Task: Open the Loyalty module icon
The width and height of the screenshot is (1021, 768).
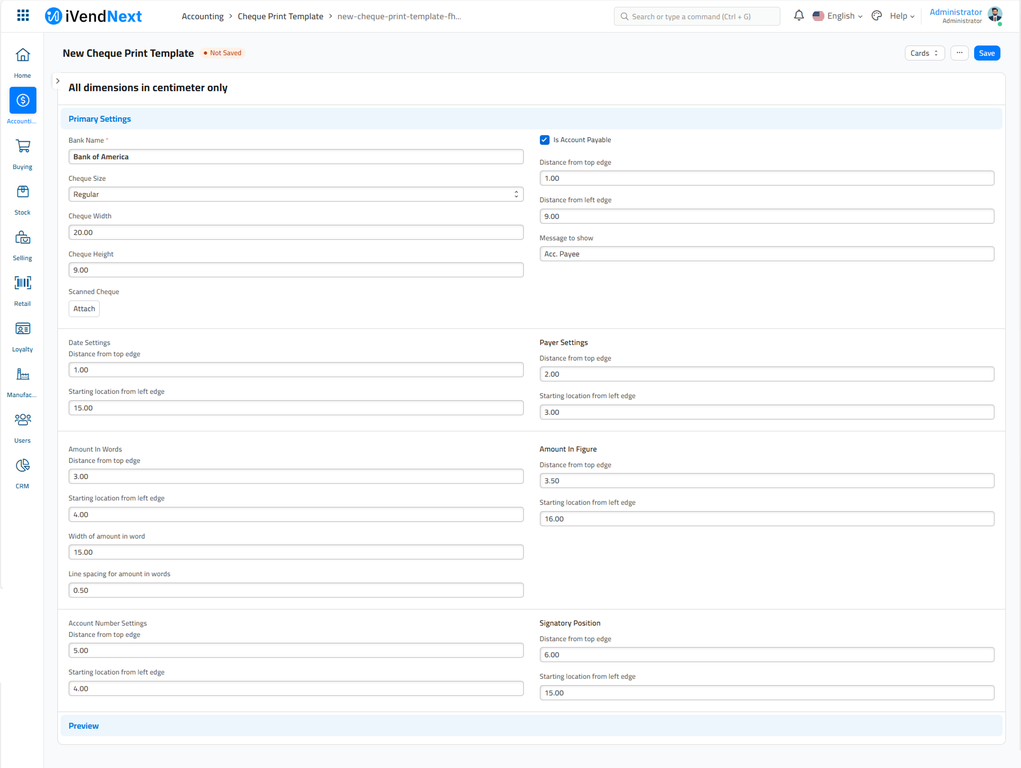Action: click(x=22, y=329)
